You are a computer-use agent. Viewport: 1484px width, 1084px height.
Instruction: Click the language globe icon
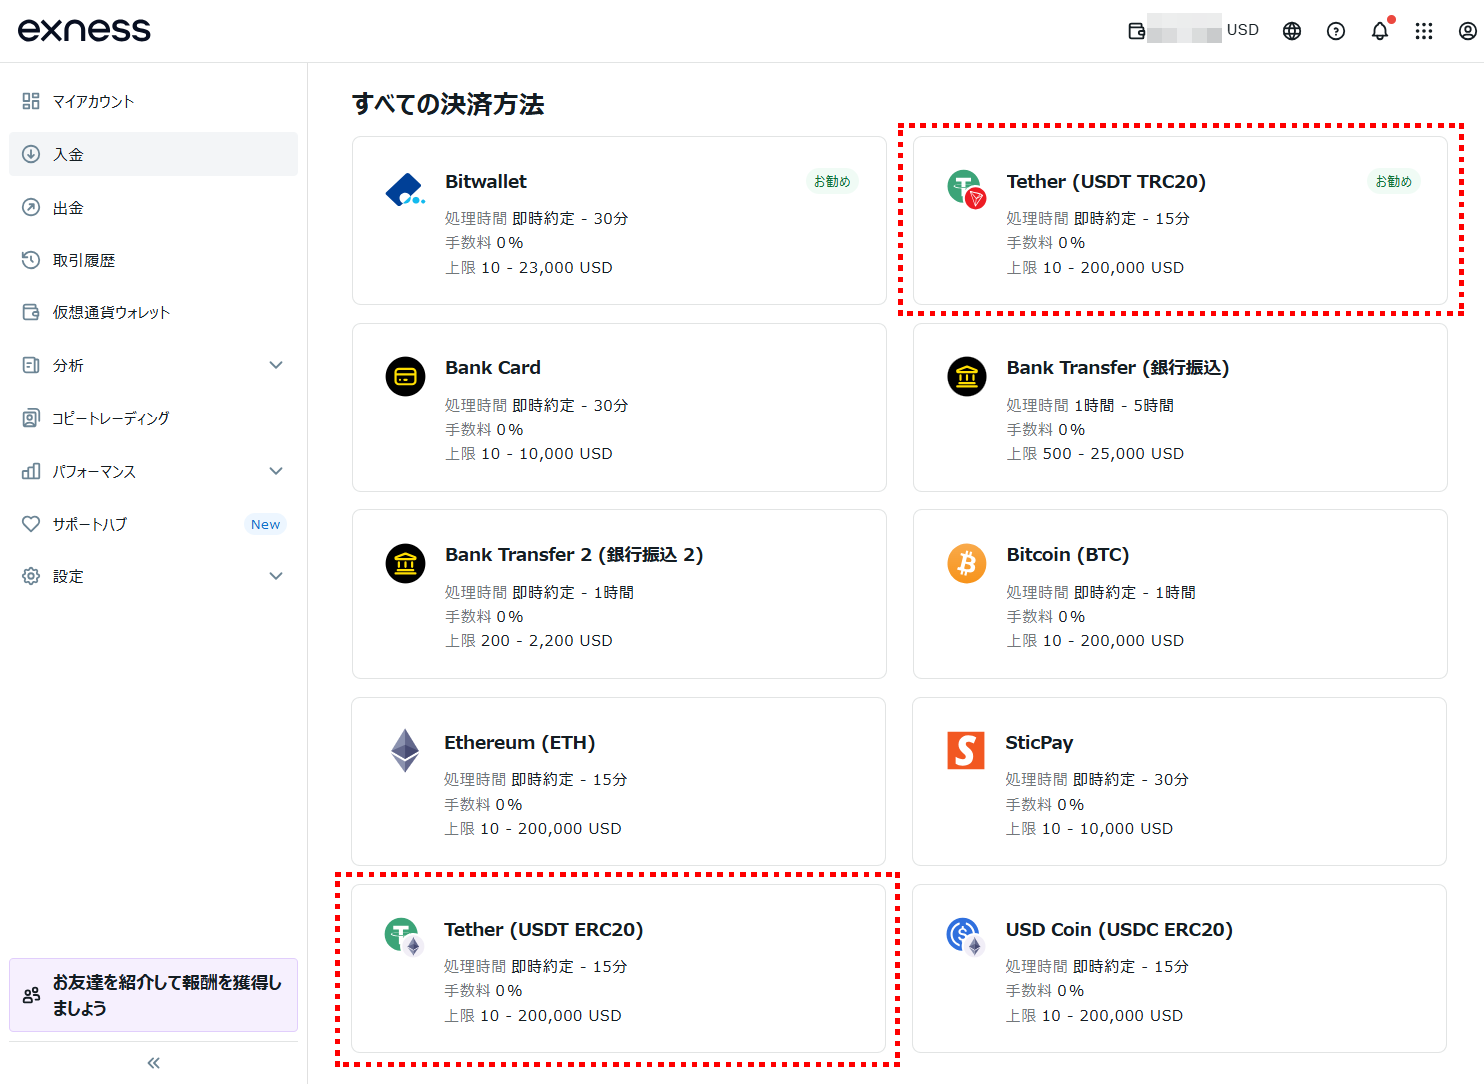point(1292,31)
